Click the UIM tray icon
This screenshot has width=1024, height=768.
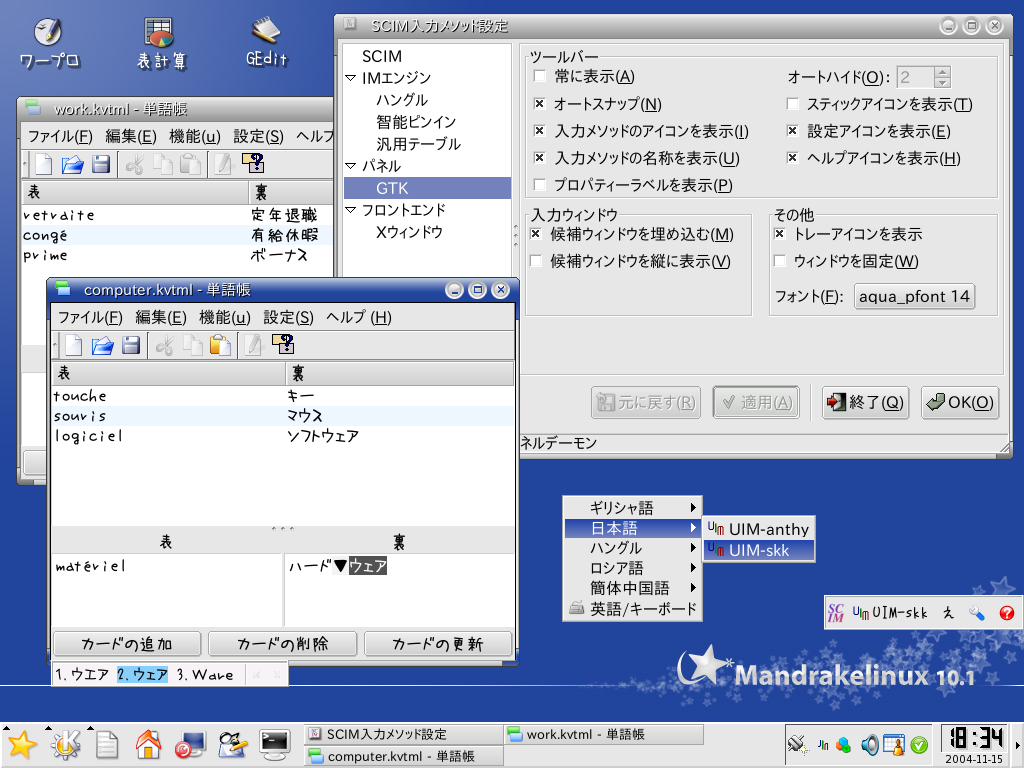pos(823,744)
